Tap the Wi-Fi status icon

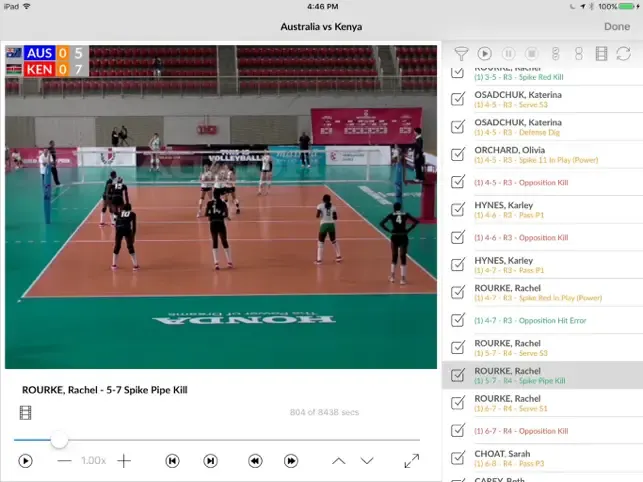click(27, 6)
